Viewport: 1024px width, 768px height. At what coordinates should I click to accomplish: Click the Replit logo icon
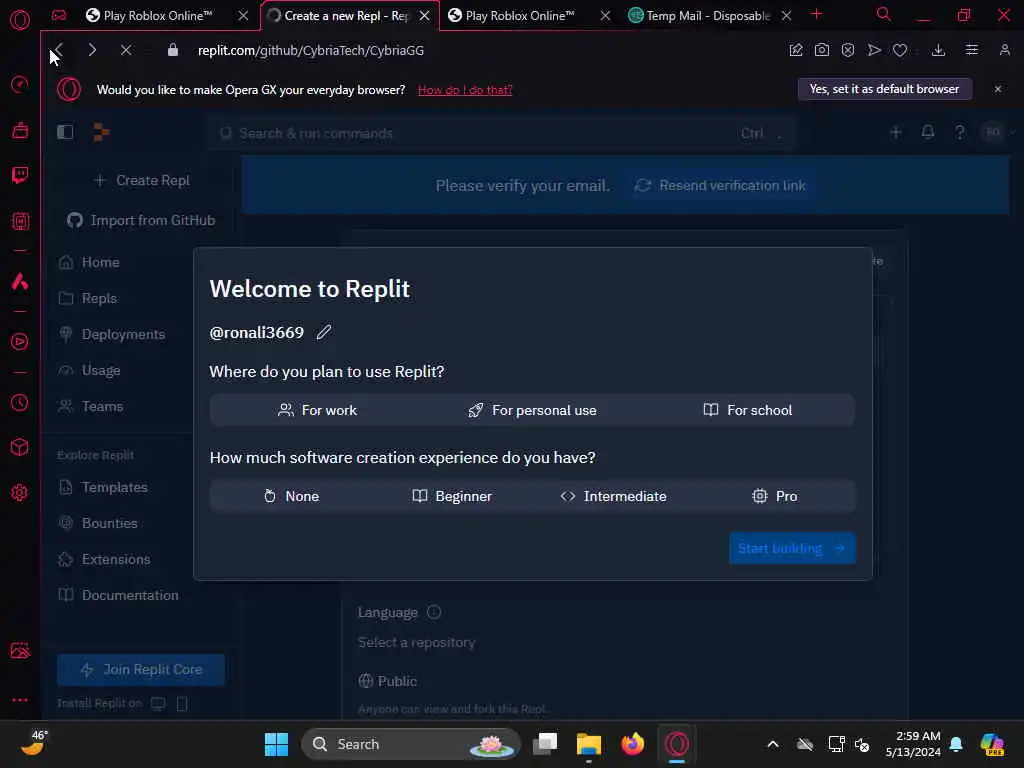click(x=101, y=133)
